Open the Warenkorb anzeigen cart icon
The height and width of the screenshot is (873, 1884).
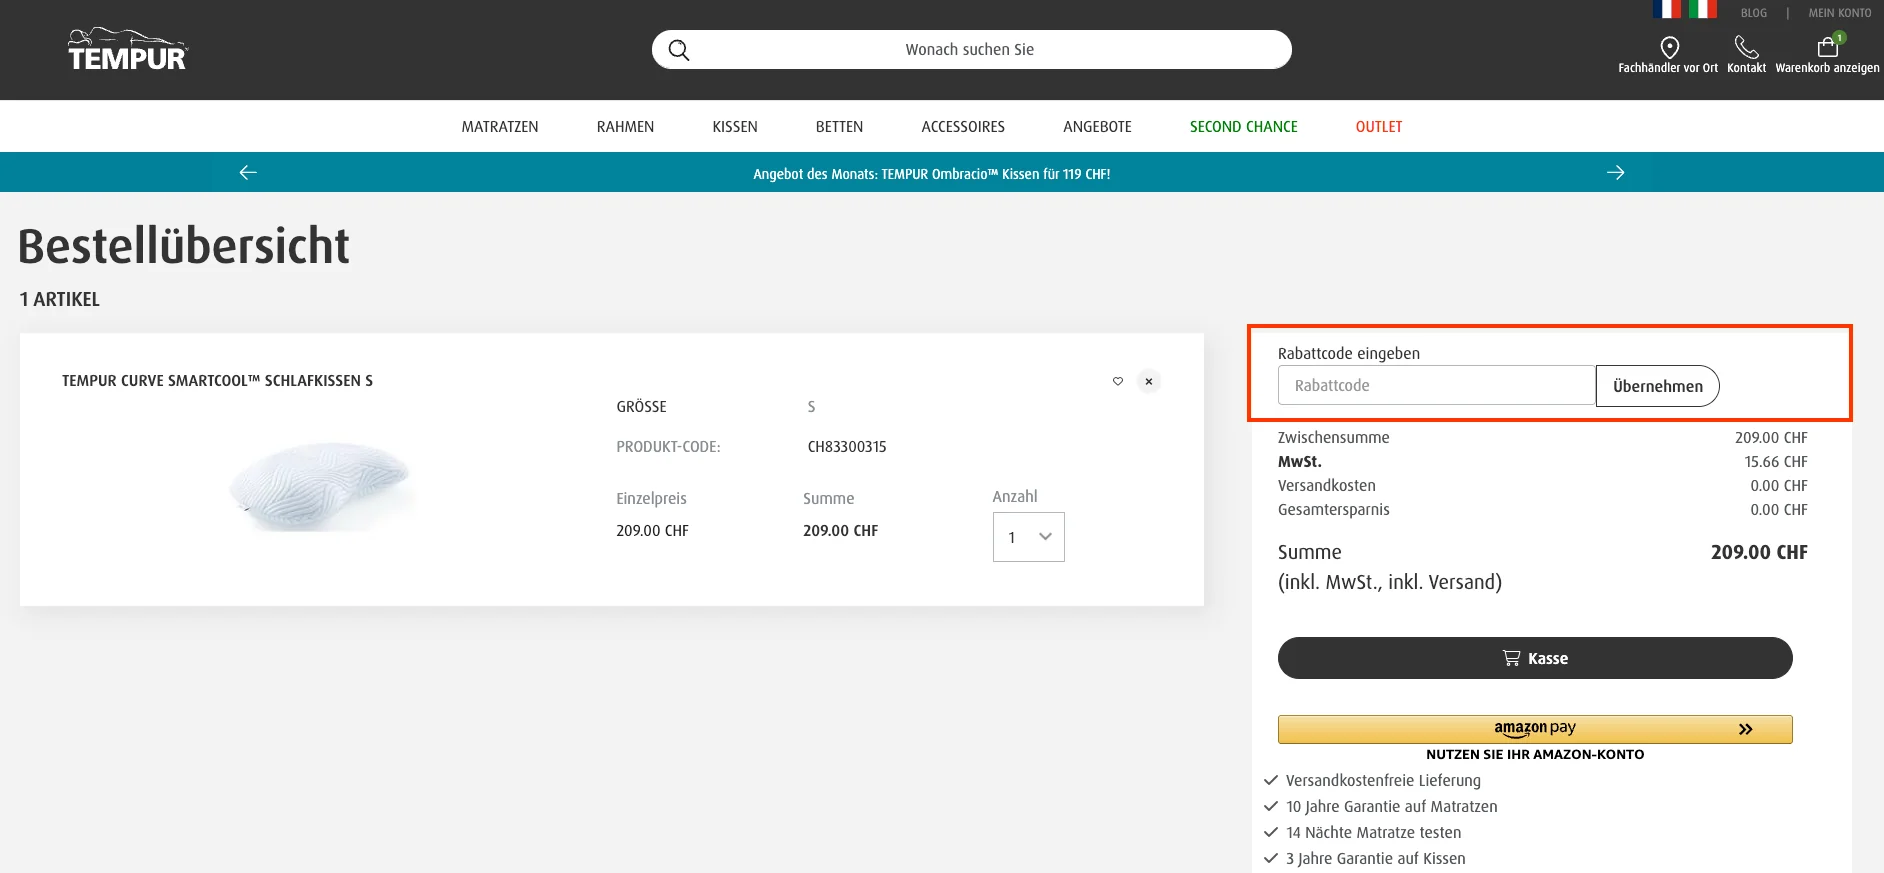[x=1828, y=46]
